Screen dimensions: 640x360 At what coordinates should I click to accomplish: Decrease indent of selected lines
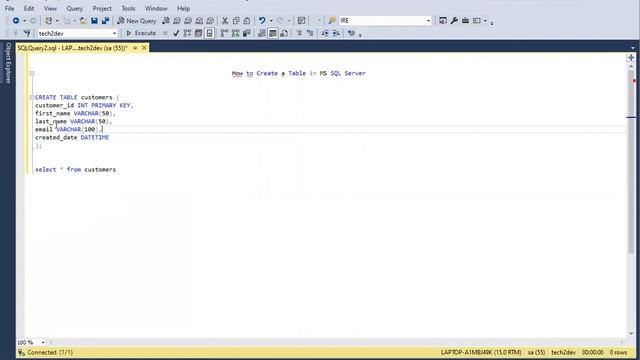325,33
